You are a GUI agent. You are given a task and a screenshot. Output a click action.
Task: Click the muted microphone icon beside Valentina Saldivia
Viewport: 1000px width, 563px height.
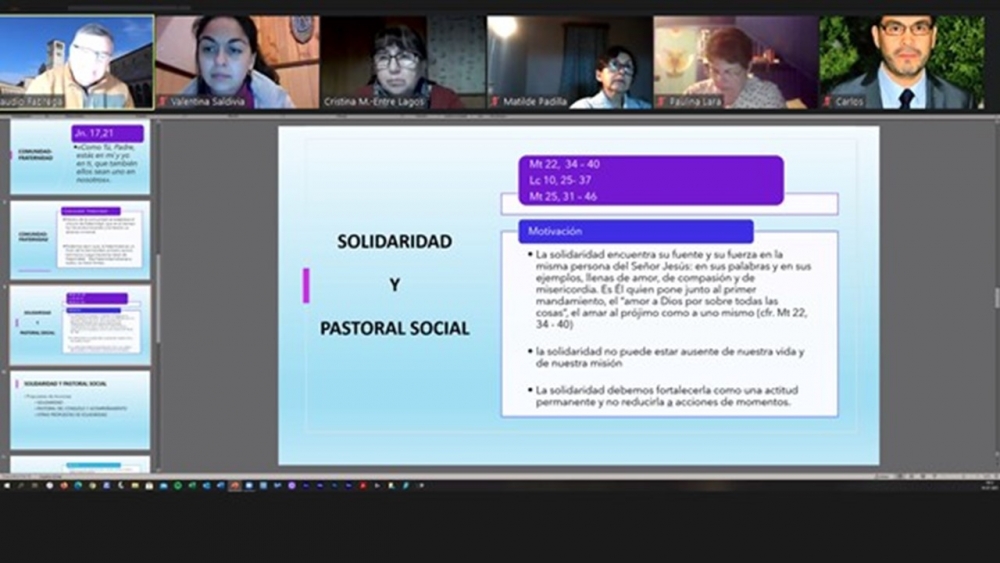[164, 101]
